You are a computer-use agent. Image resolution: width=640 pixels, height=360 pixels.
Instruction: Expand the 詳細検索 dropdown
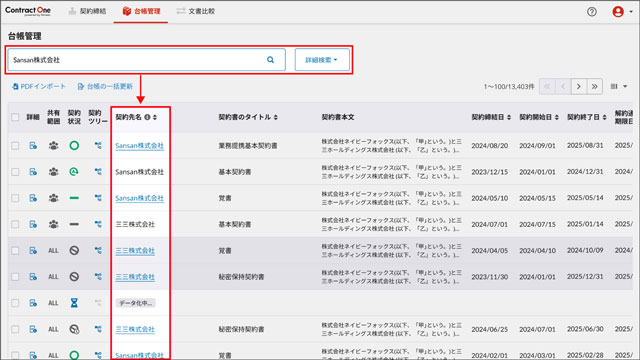point(322,60)
